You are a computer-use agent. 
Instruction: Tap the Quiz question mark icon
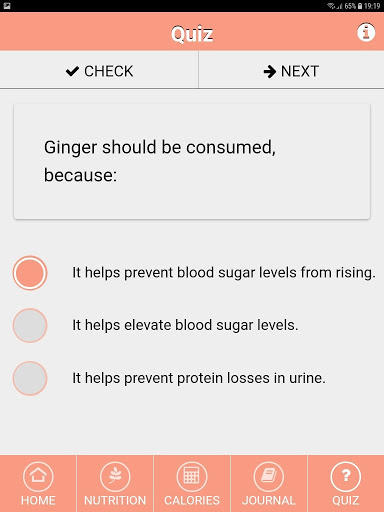(346, 477)
